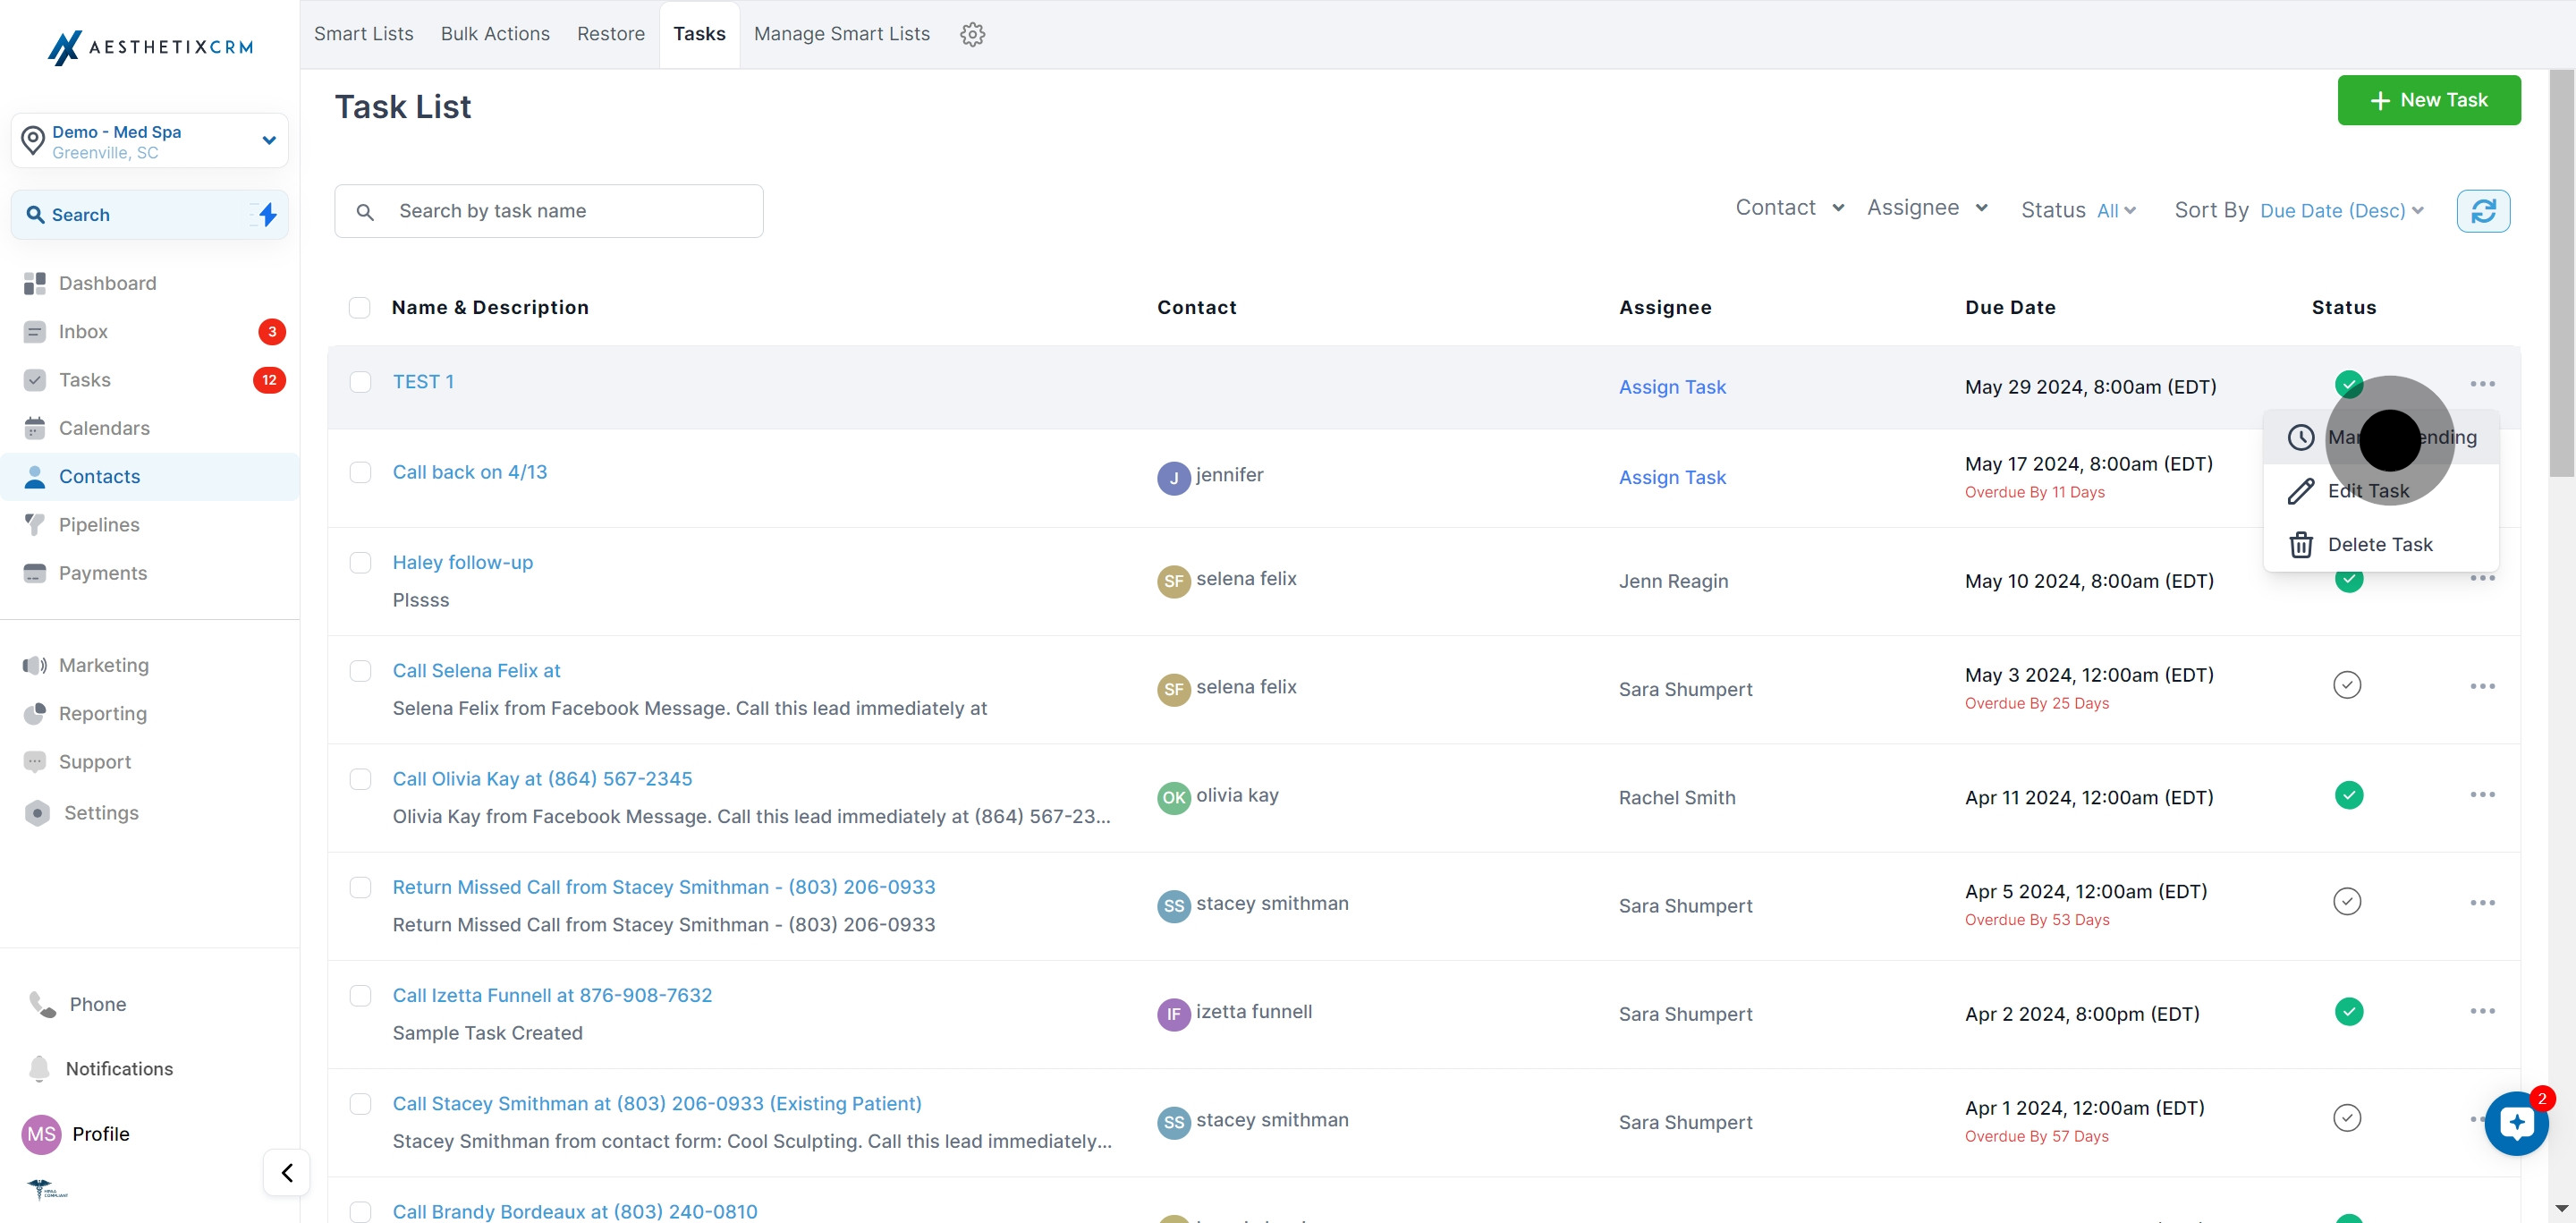Open three-dot menu for TEST 1 task
Screen dimensions: 2576x1223
click(2482, 384)
